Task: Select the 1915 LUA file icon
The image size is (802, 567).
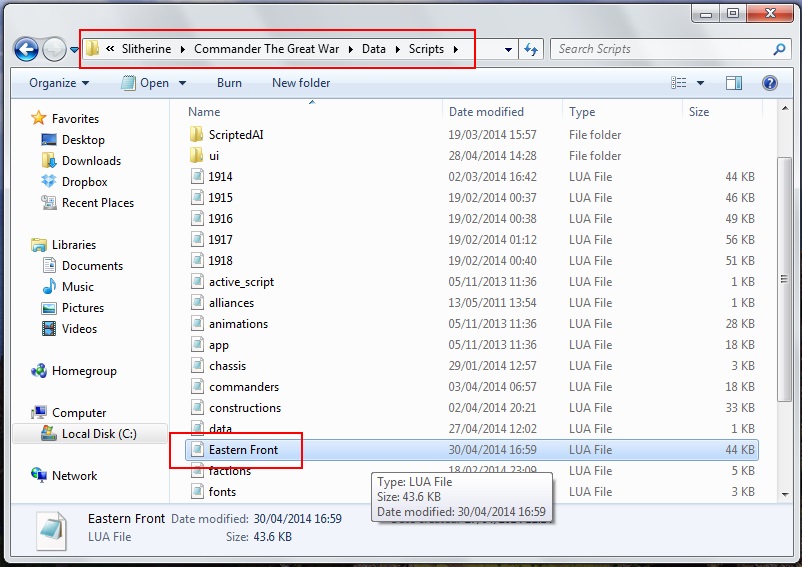Action: click(x=197, y=197)
